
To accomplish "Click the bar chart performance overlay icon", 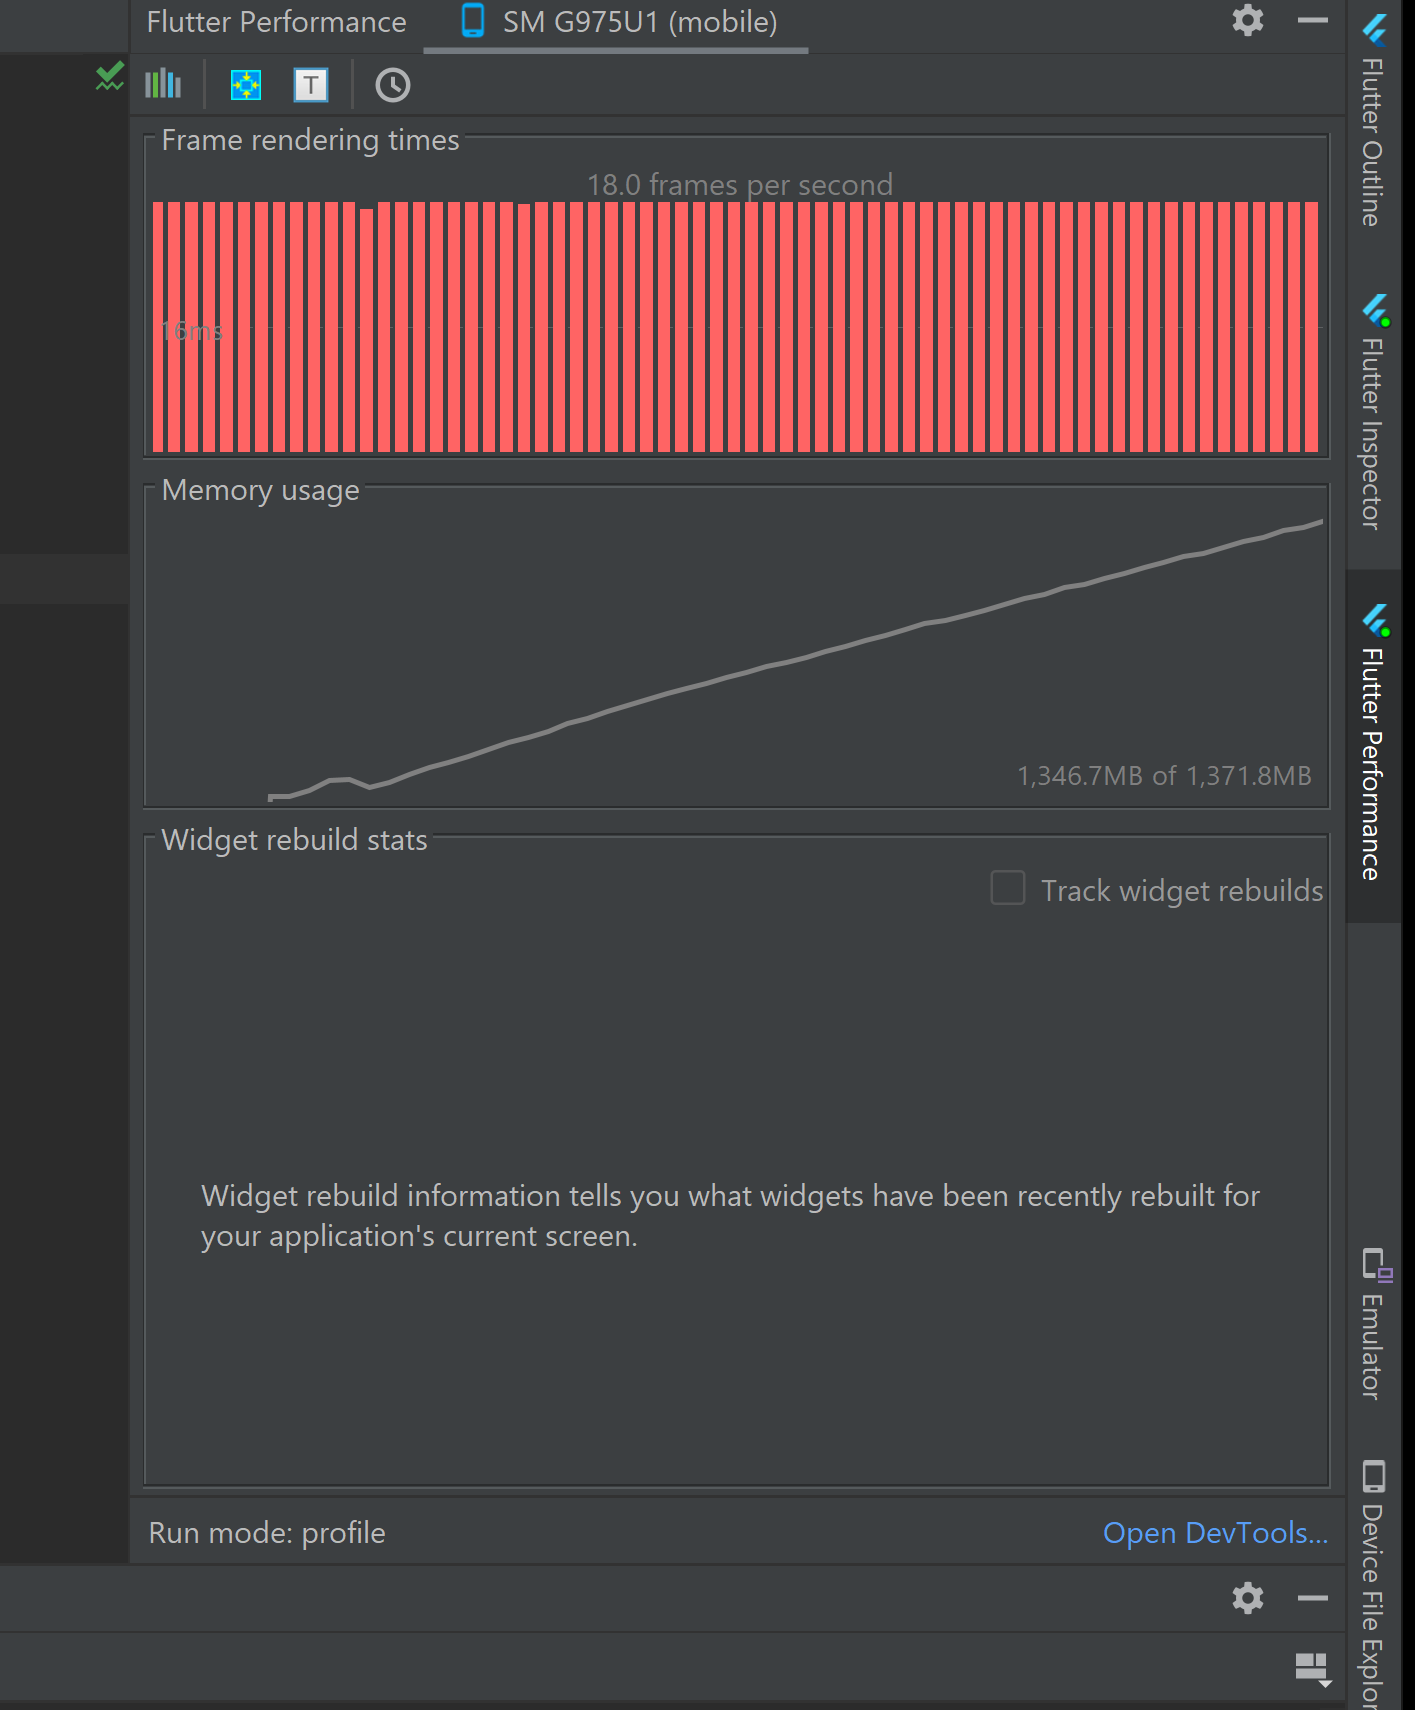I will pyautogui.click(x=162, y=85).
